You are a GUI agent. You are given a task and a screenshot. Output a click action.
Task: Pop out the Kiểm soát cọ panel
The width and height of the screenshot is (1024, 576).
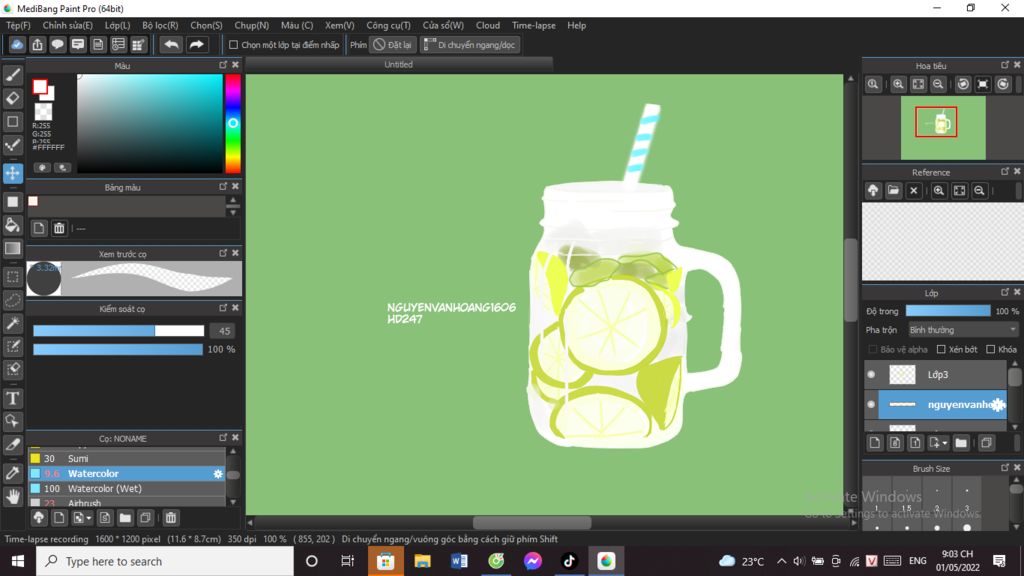coord(223,308)
